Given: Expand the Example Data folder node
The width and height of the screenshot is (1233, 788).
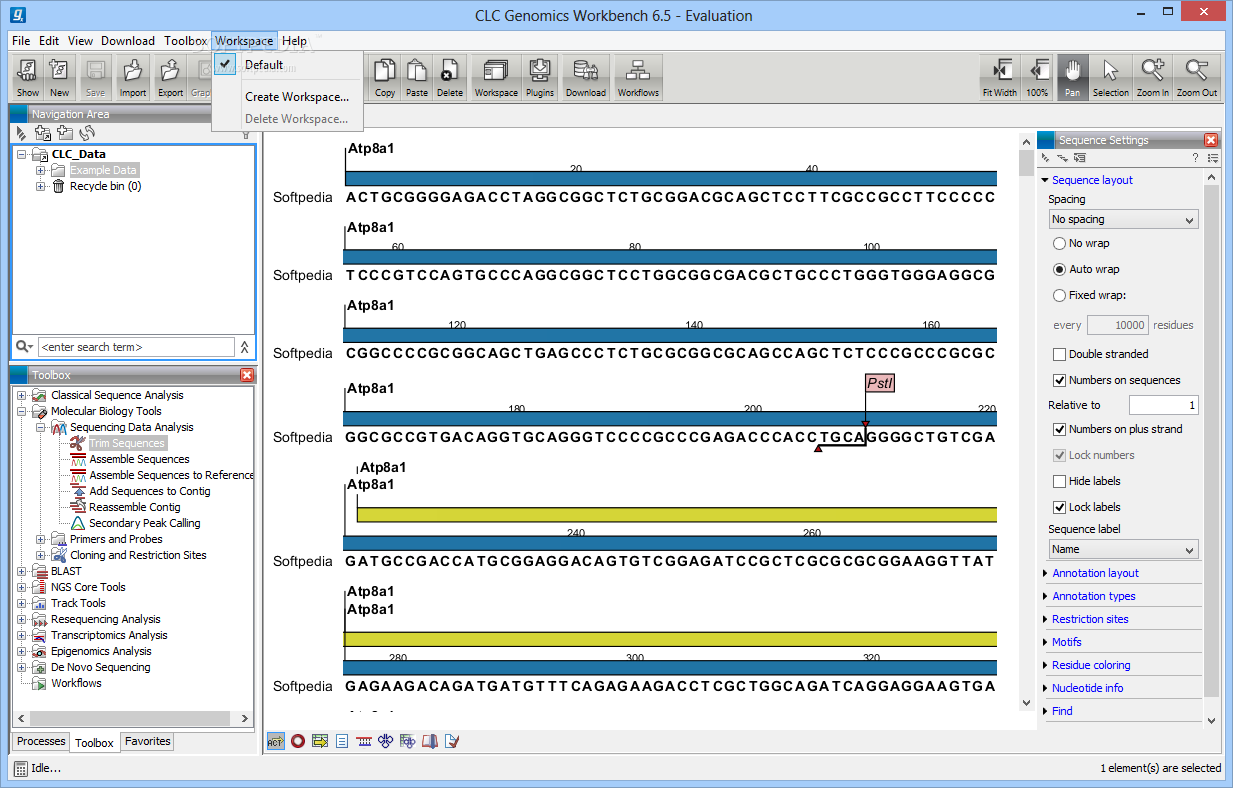Looking at the screenshot, I should point(41,170).
